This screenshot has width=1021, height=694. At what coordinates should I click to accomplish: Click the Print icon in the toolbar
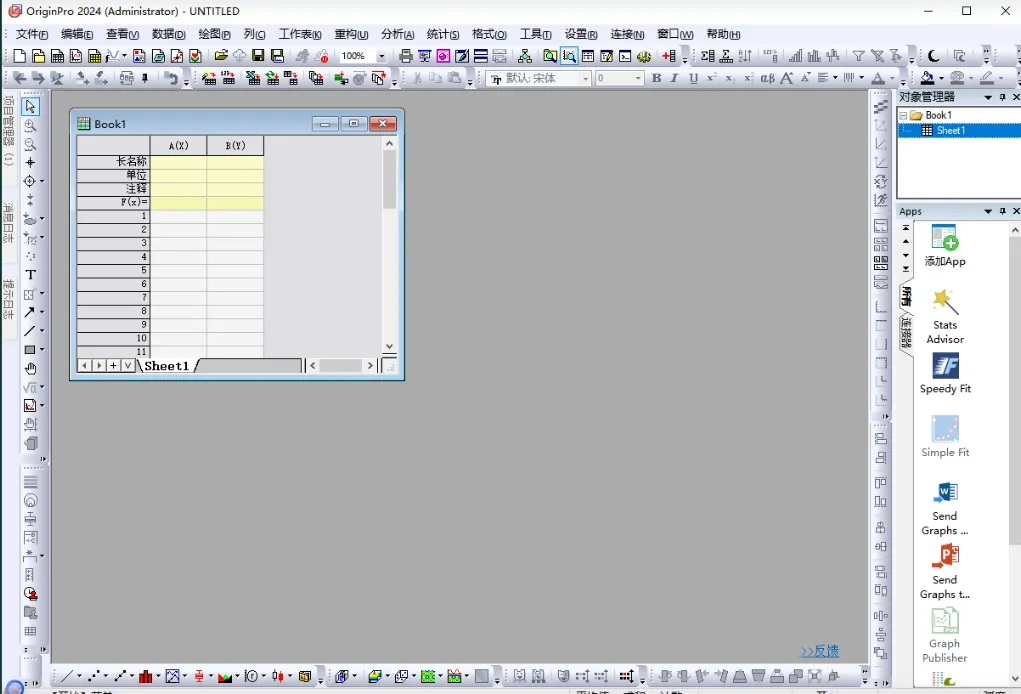tap(406, 56)
